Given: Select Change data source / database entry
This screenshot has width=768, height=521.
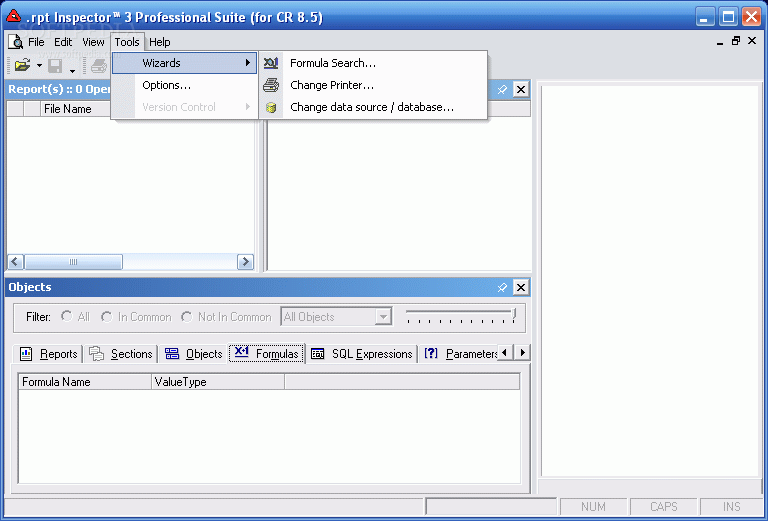Looking at the screenshot, I should coord(373,107).
